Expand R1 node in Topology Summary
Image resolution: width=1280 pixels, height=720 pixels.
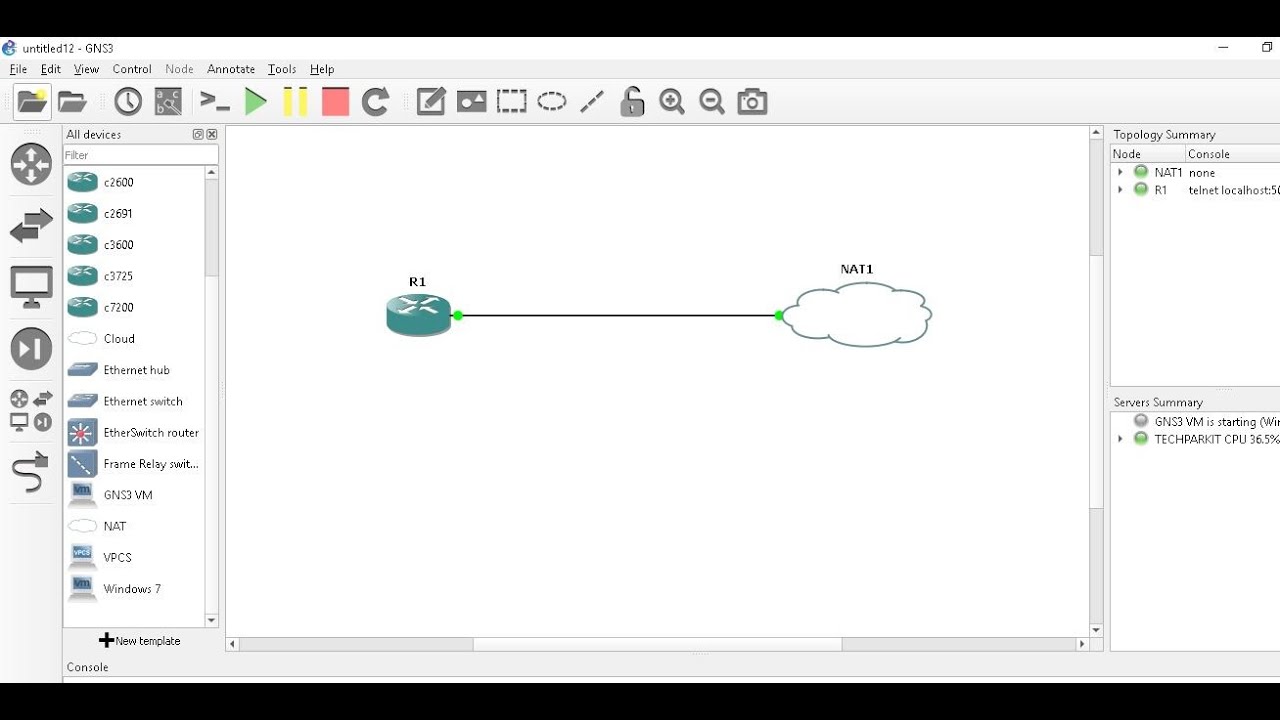coord(1120,190)
